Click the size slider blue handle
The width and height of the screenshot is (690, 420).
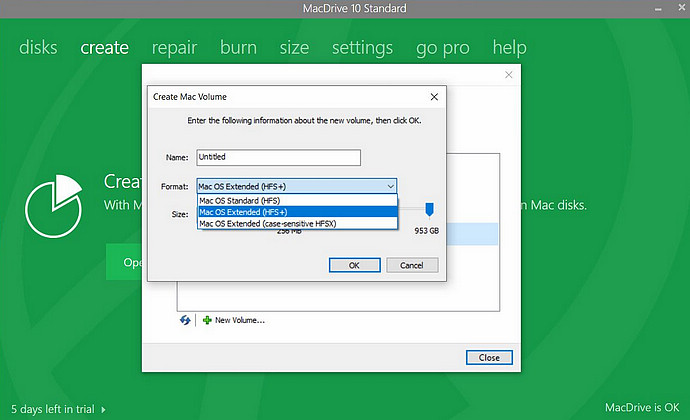(429, 210)
